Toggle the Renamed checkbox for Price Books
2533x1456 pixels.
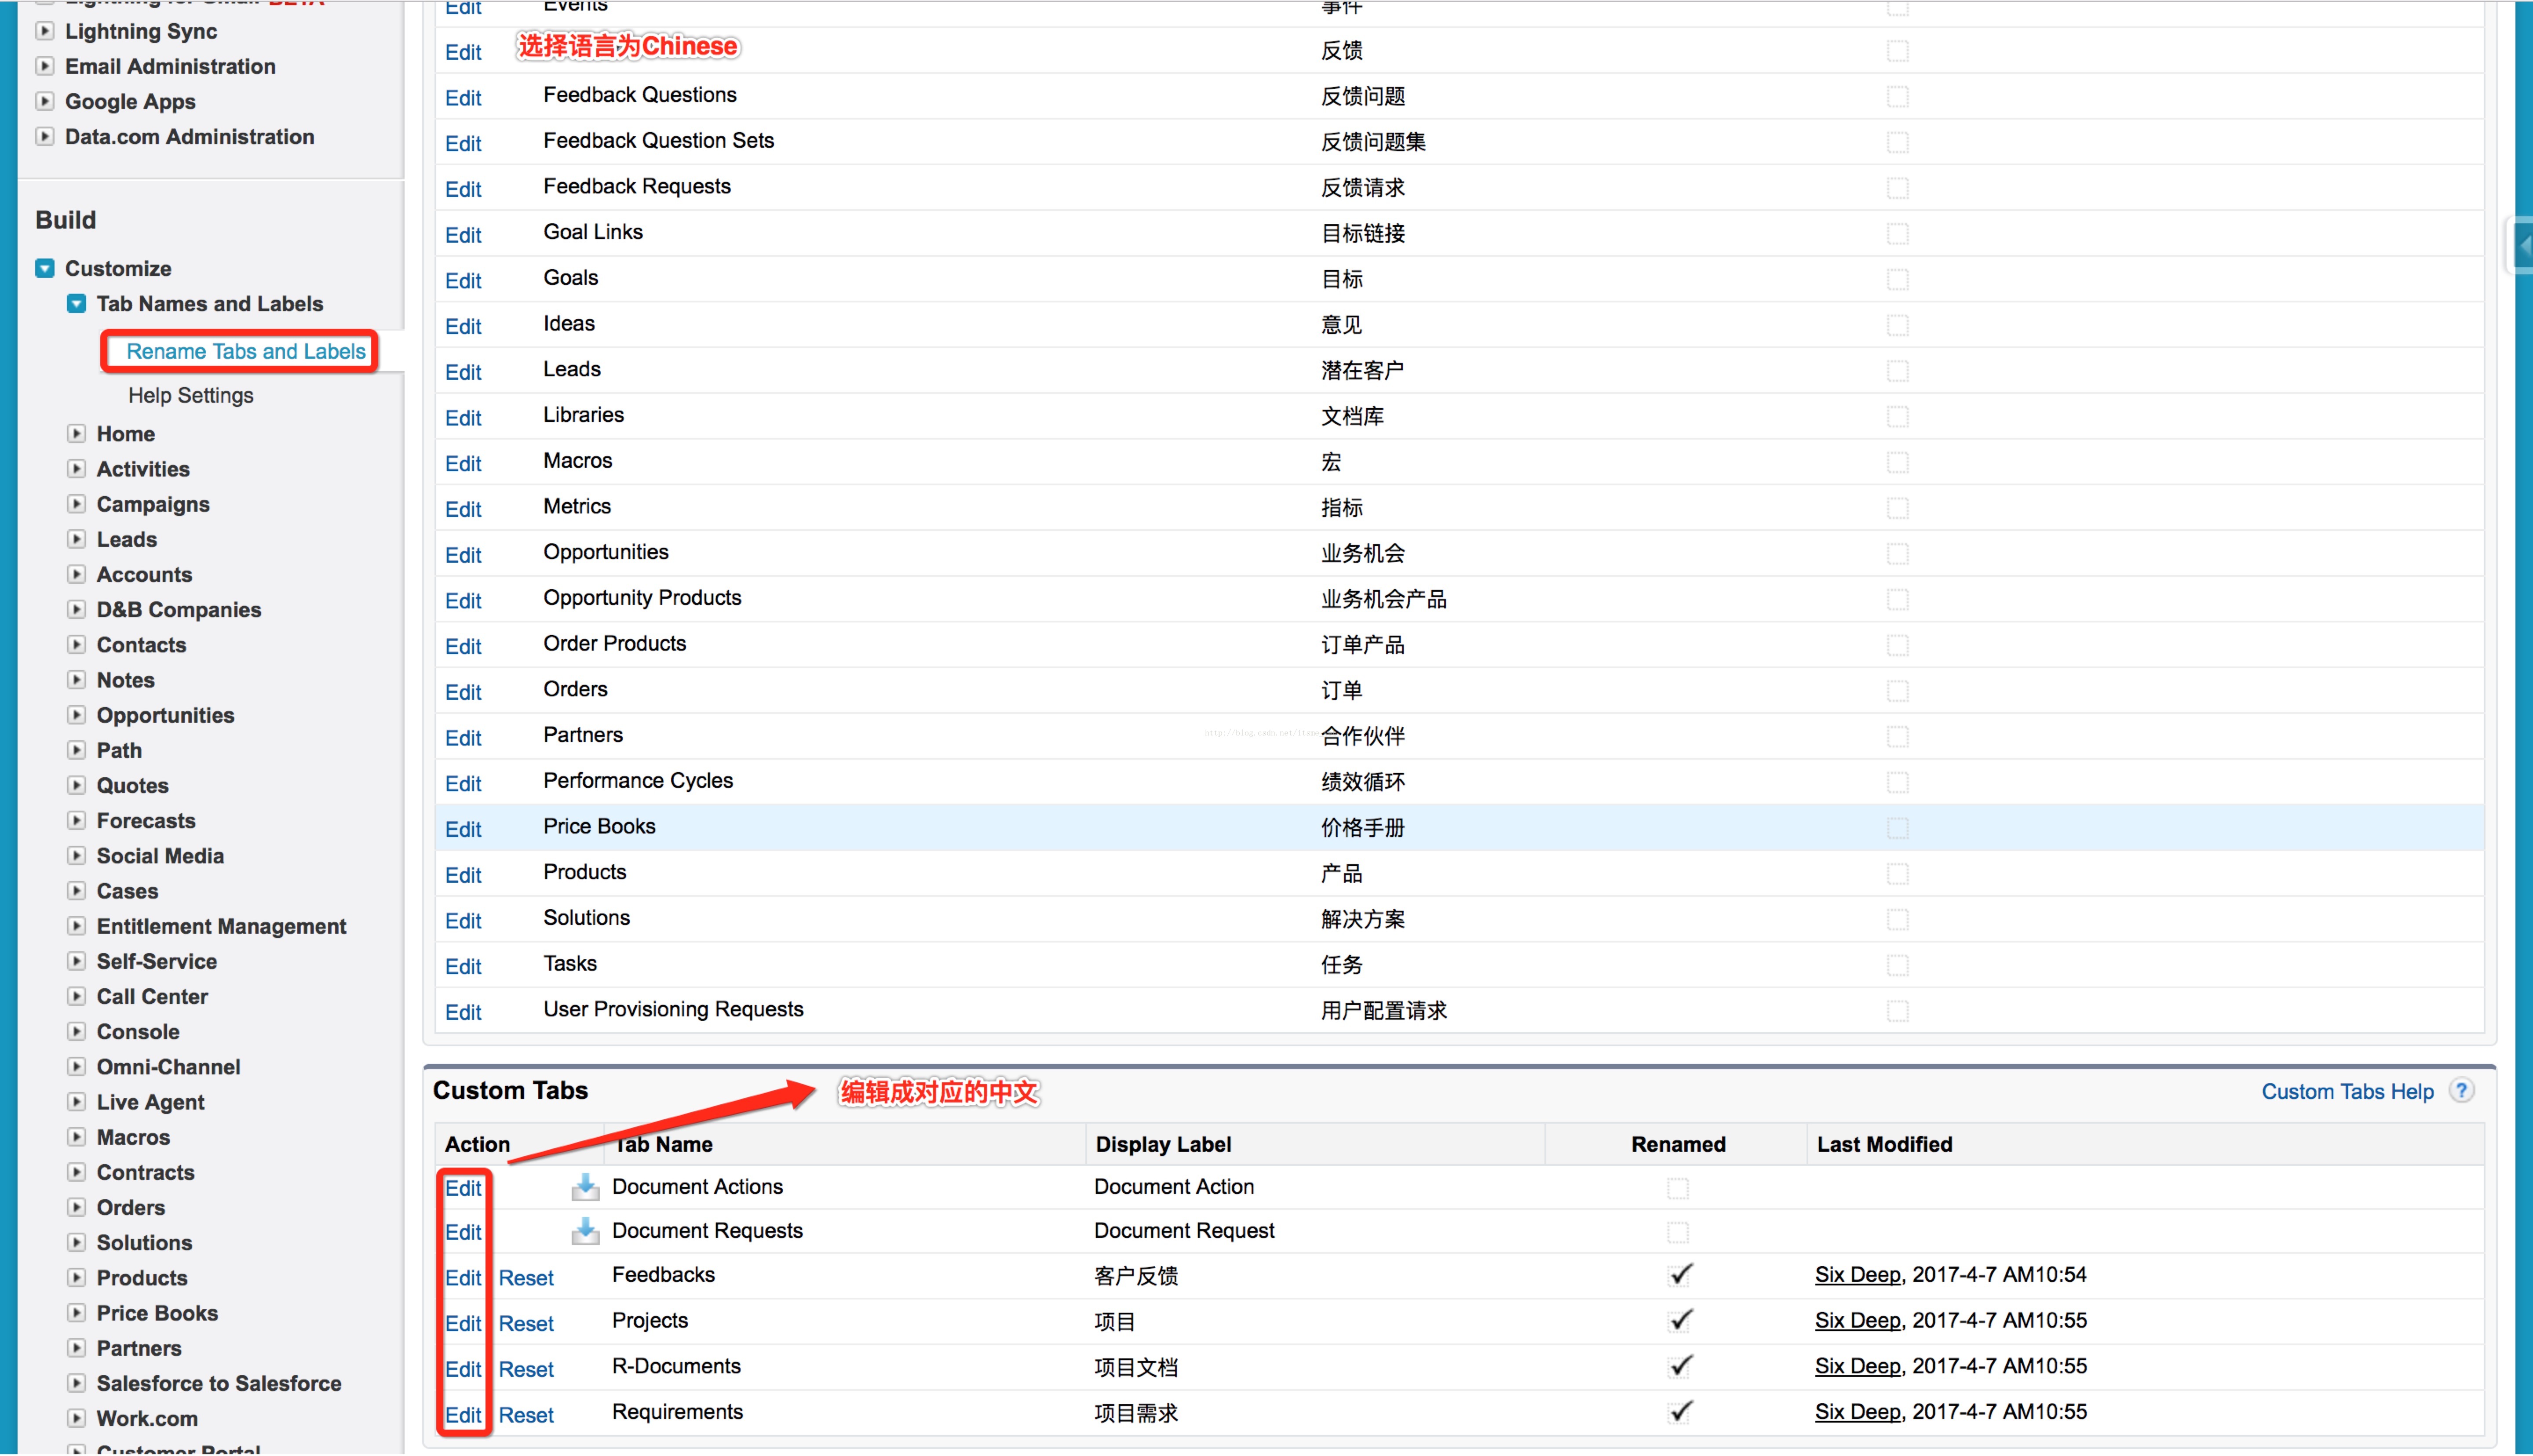point(1897,828)
